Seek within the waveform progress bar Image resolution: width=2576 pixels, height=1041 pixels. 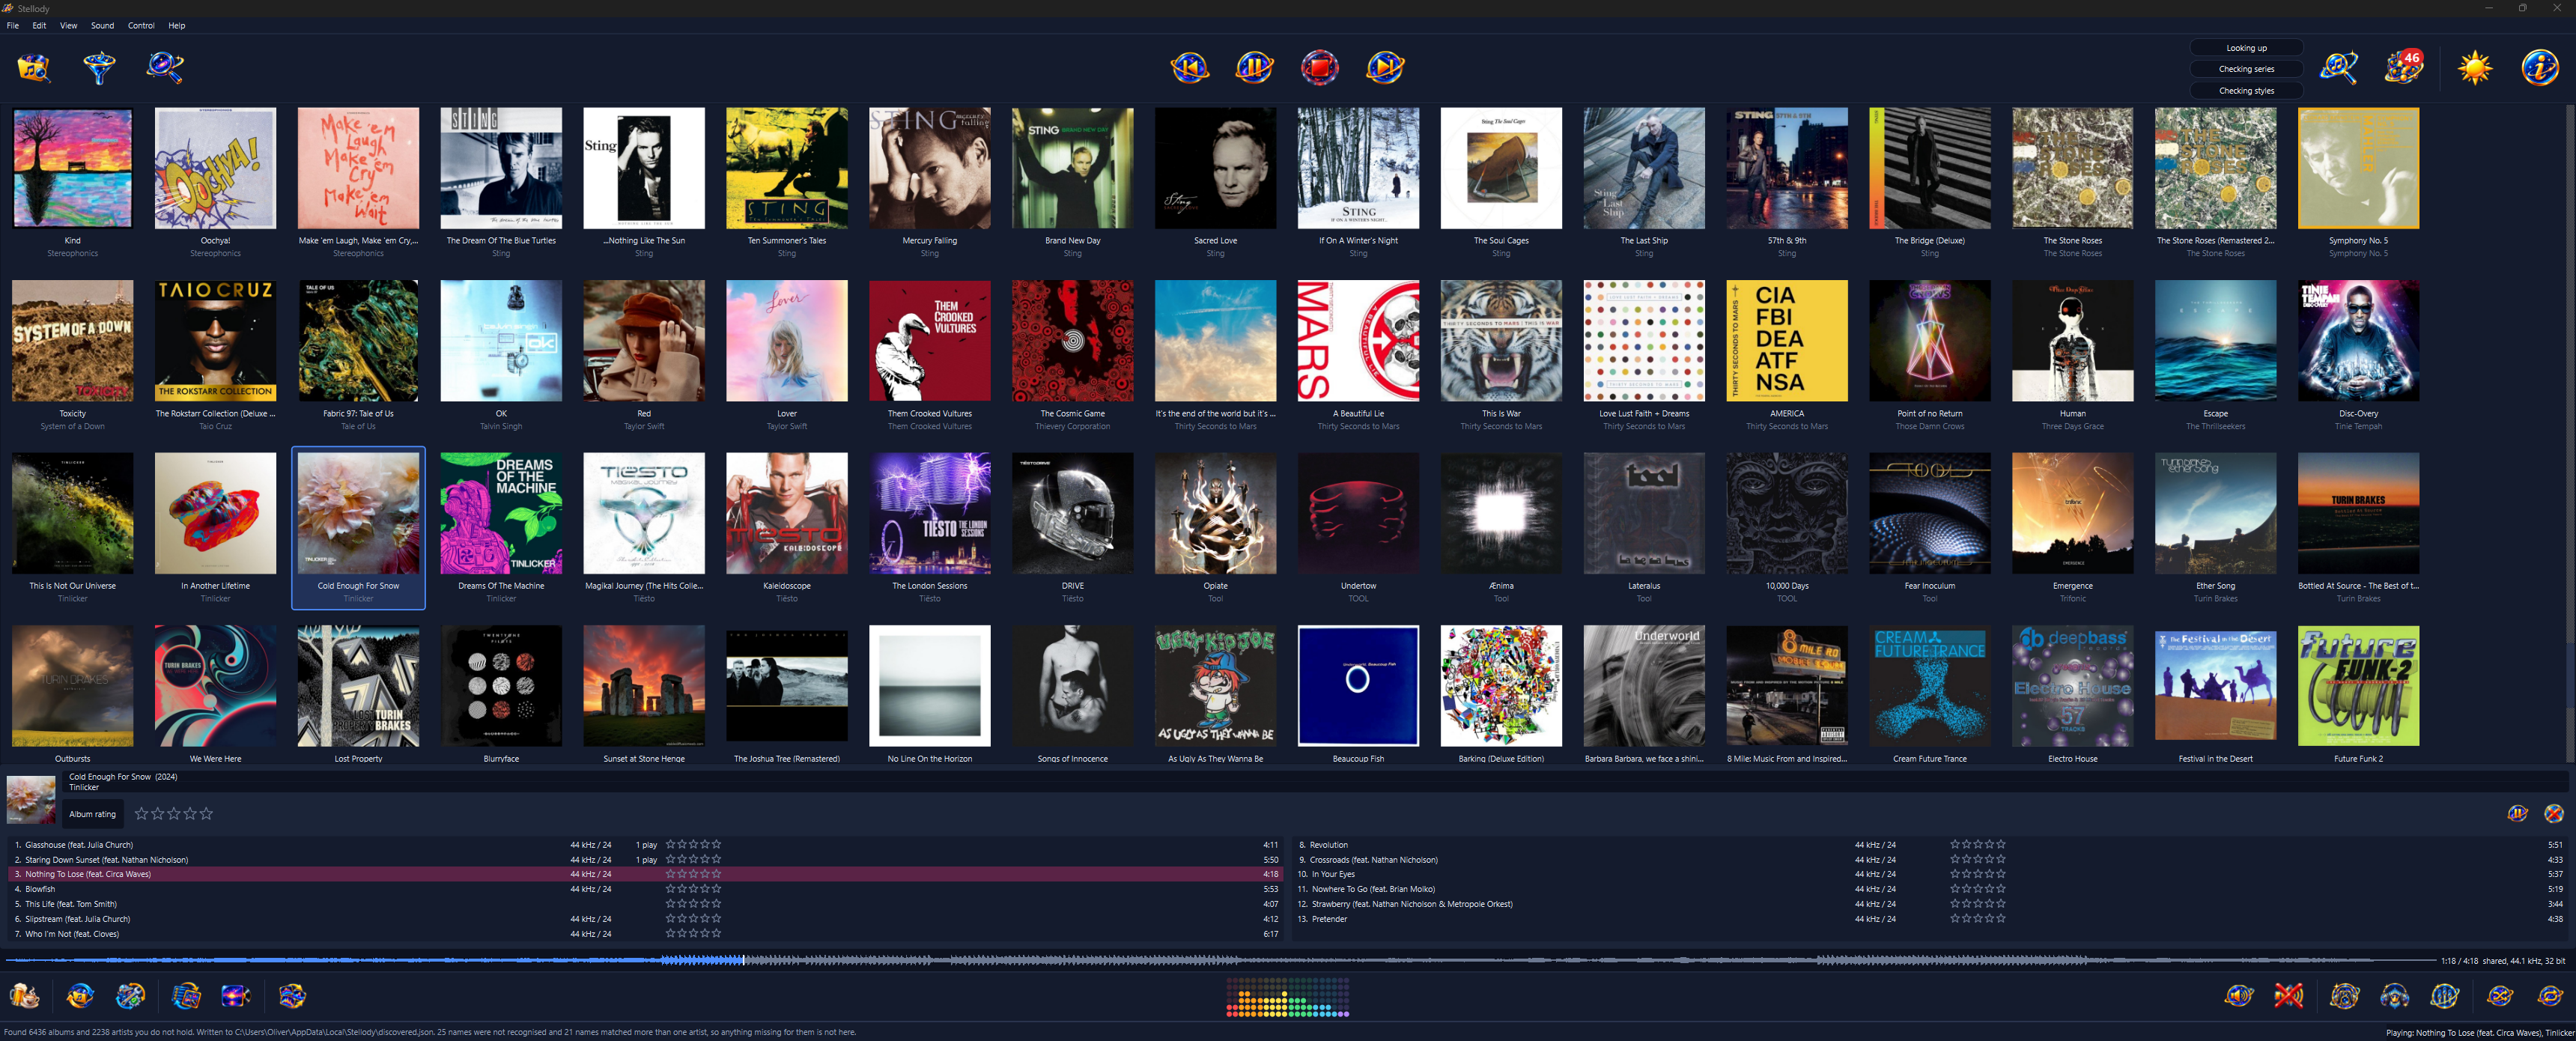tap(1220, 960)
